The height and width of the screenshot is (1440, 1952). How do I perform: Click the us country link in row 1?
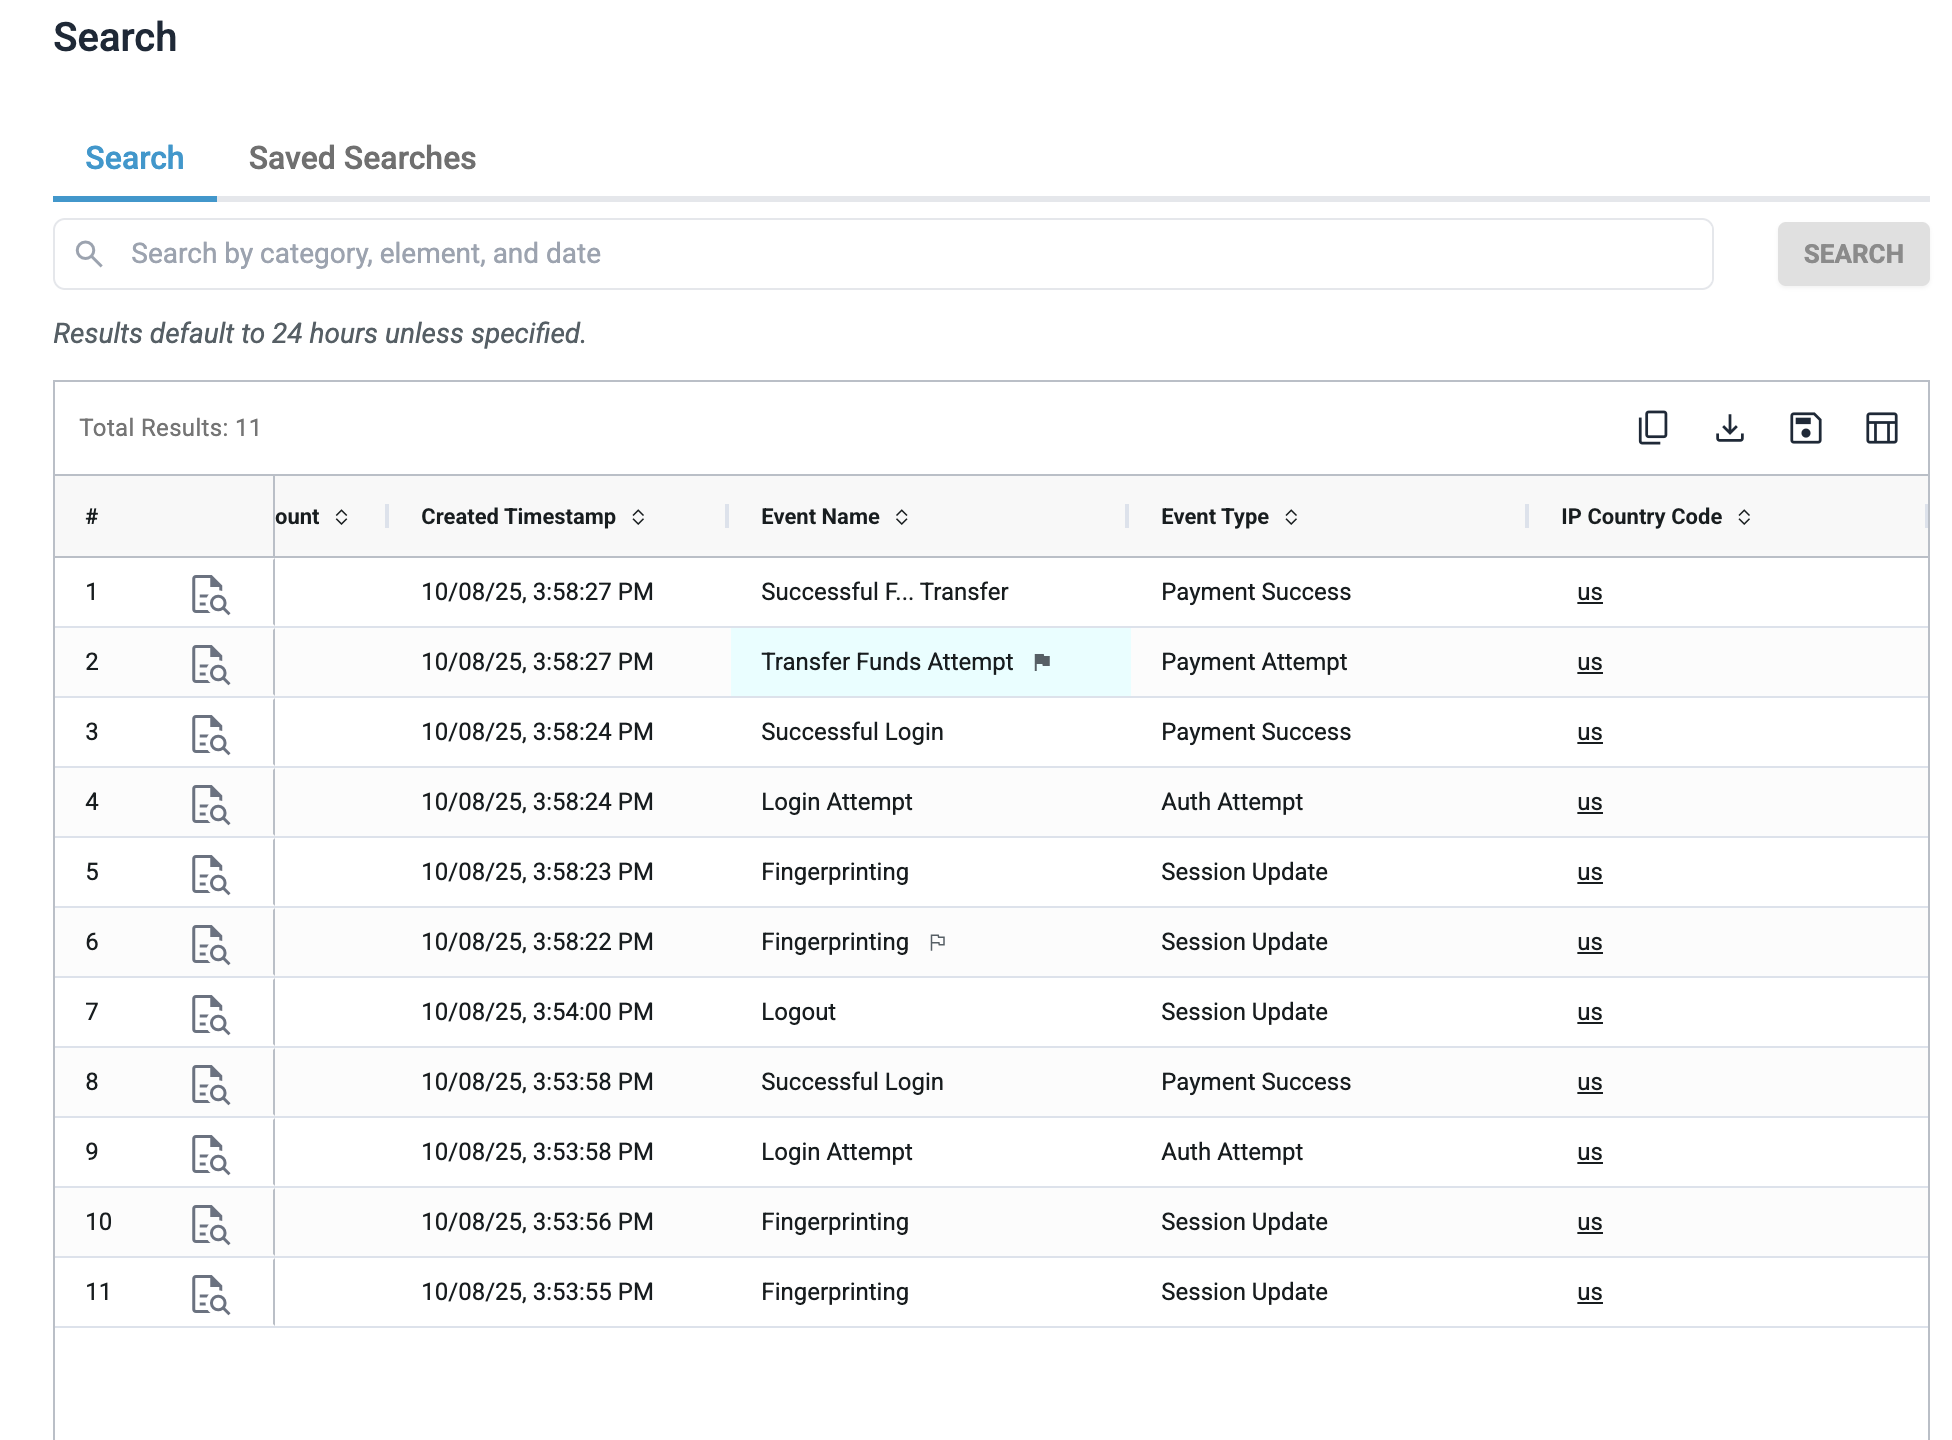1589,593
